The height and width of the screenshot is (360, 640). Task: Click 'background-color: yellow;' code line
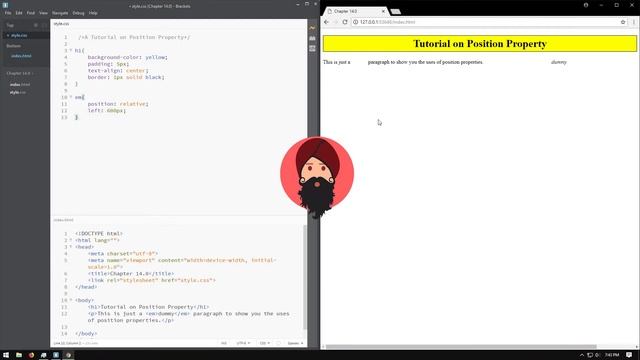tap(127, 57)
